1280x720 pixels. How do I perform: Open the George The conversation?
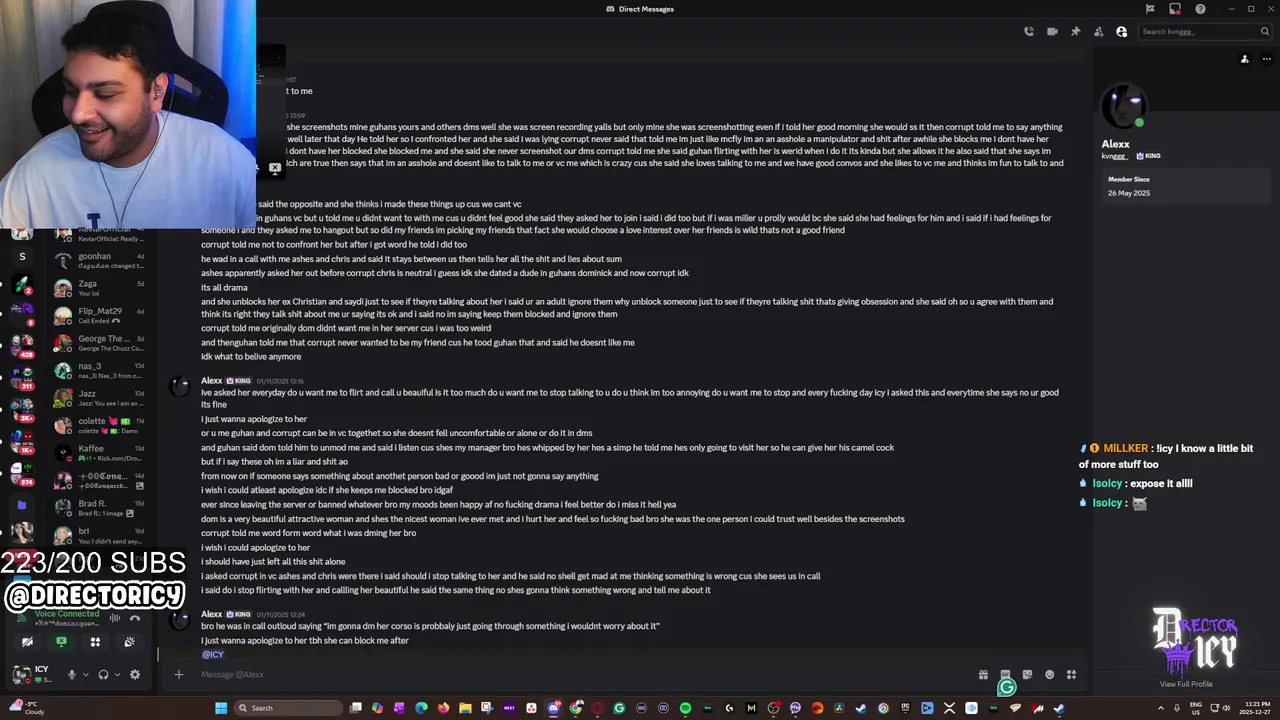pyautogui.click(x=100, y=343)
